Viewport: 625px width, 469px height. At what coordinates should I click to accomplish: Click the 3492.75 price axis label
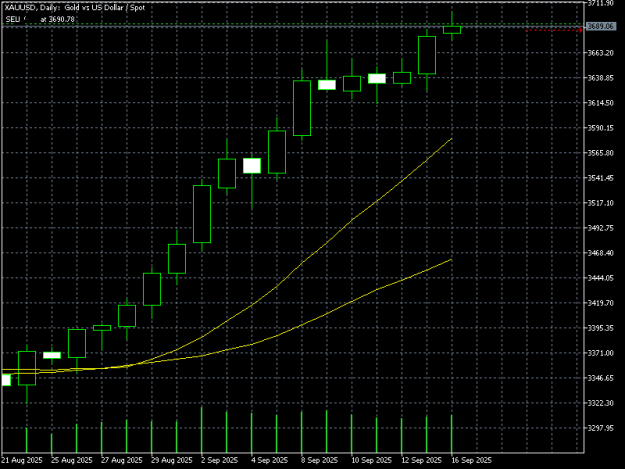coord(601,228)
